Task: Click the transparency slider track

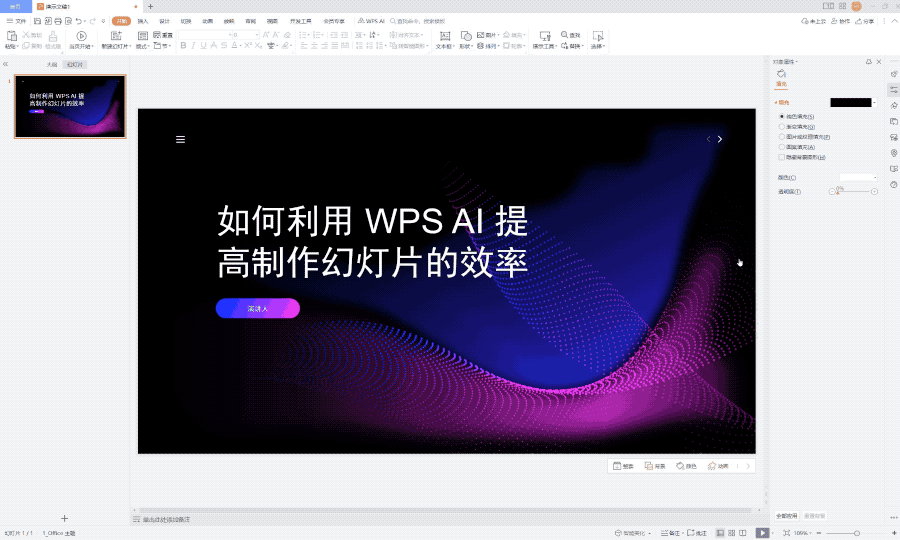Action: pos(853,191)
